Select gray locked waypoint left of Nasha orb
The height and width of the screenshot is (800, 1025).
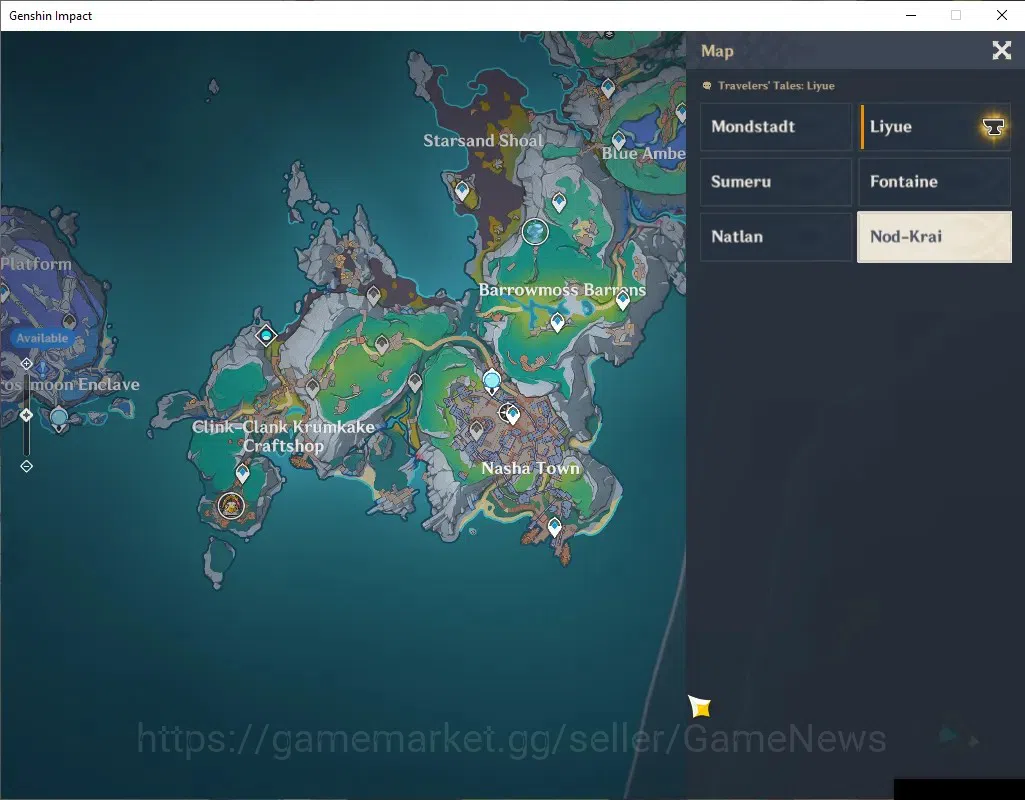click(x=415, y=382)
